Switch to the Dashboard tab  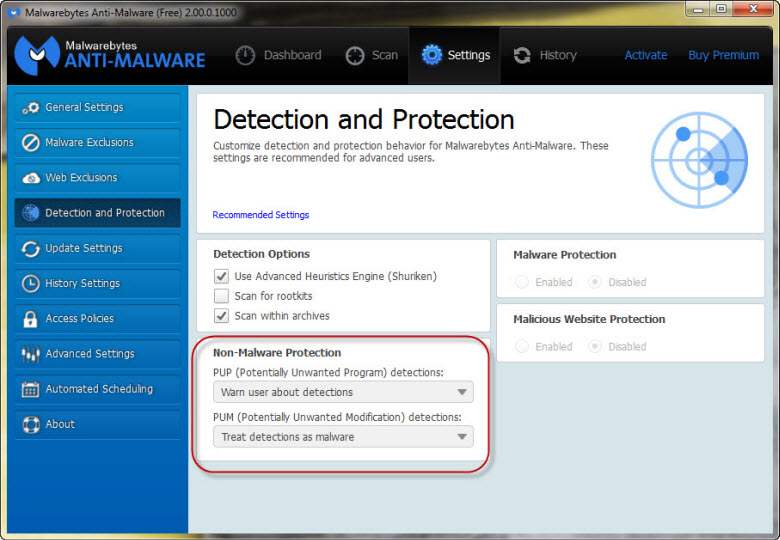pyautogui.click(x=279, y=55)
